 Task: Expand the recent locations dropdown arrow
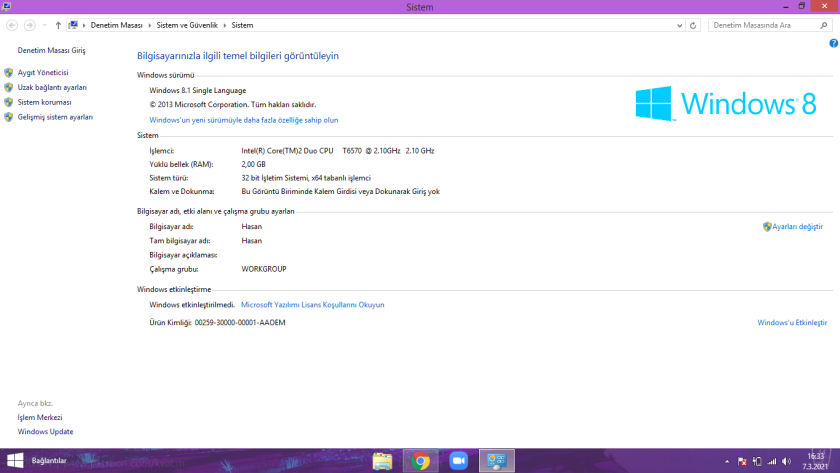tap(44, 24)
